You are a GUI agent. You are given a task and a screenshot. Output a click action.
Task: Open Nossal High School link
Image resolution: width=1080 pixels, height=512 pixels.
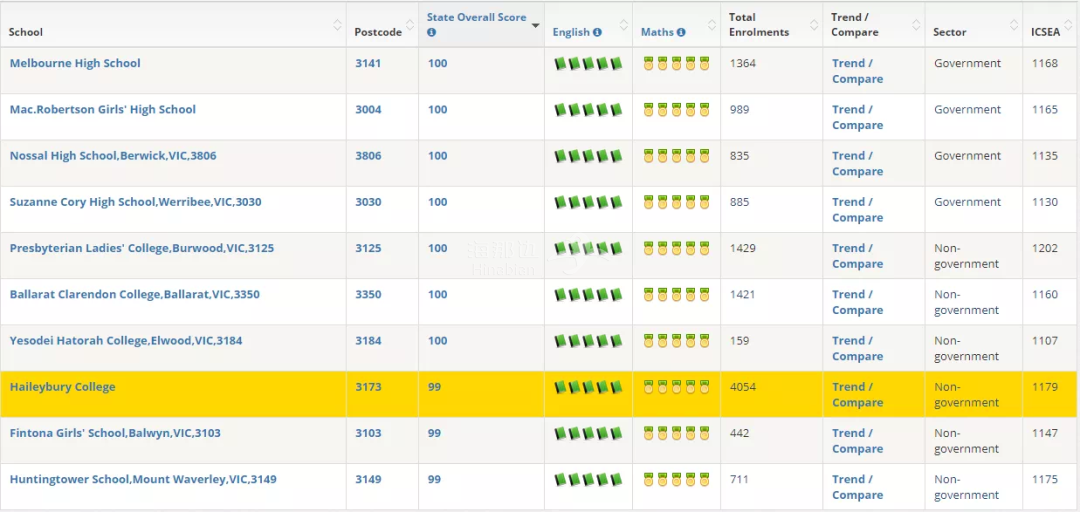[x=113, y=156]
